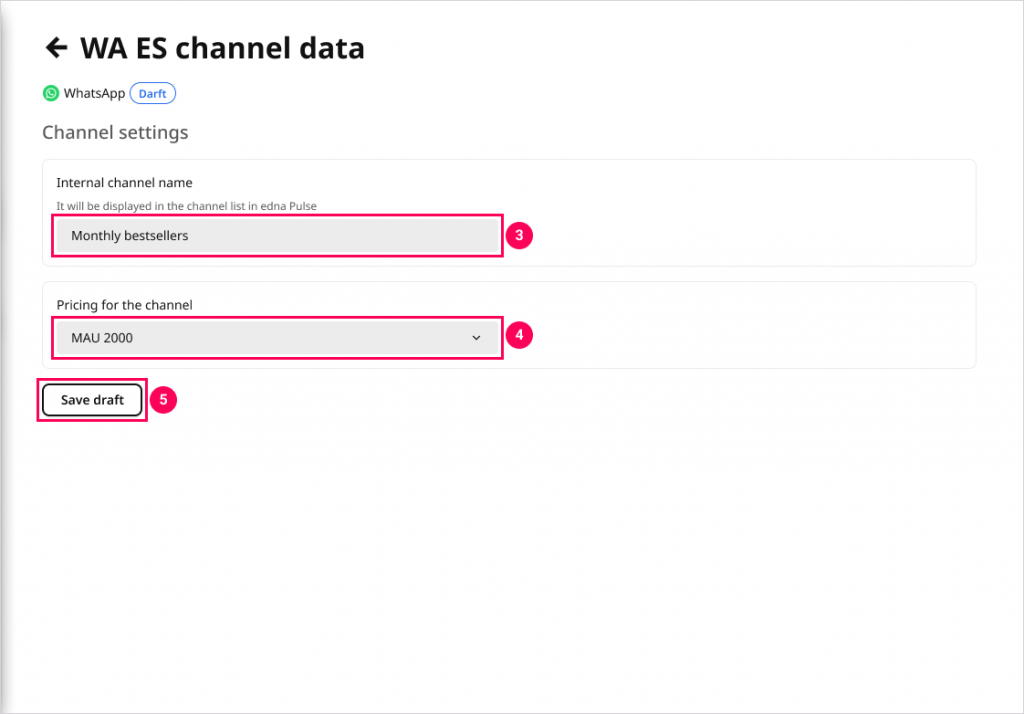Click the WA ES channel data title

[222, 47]
